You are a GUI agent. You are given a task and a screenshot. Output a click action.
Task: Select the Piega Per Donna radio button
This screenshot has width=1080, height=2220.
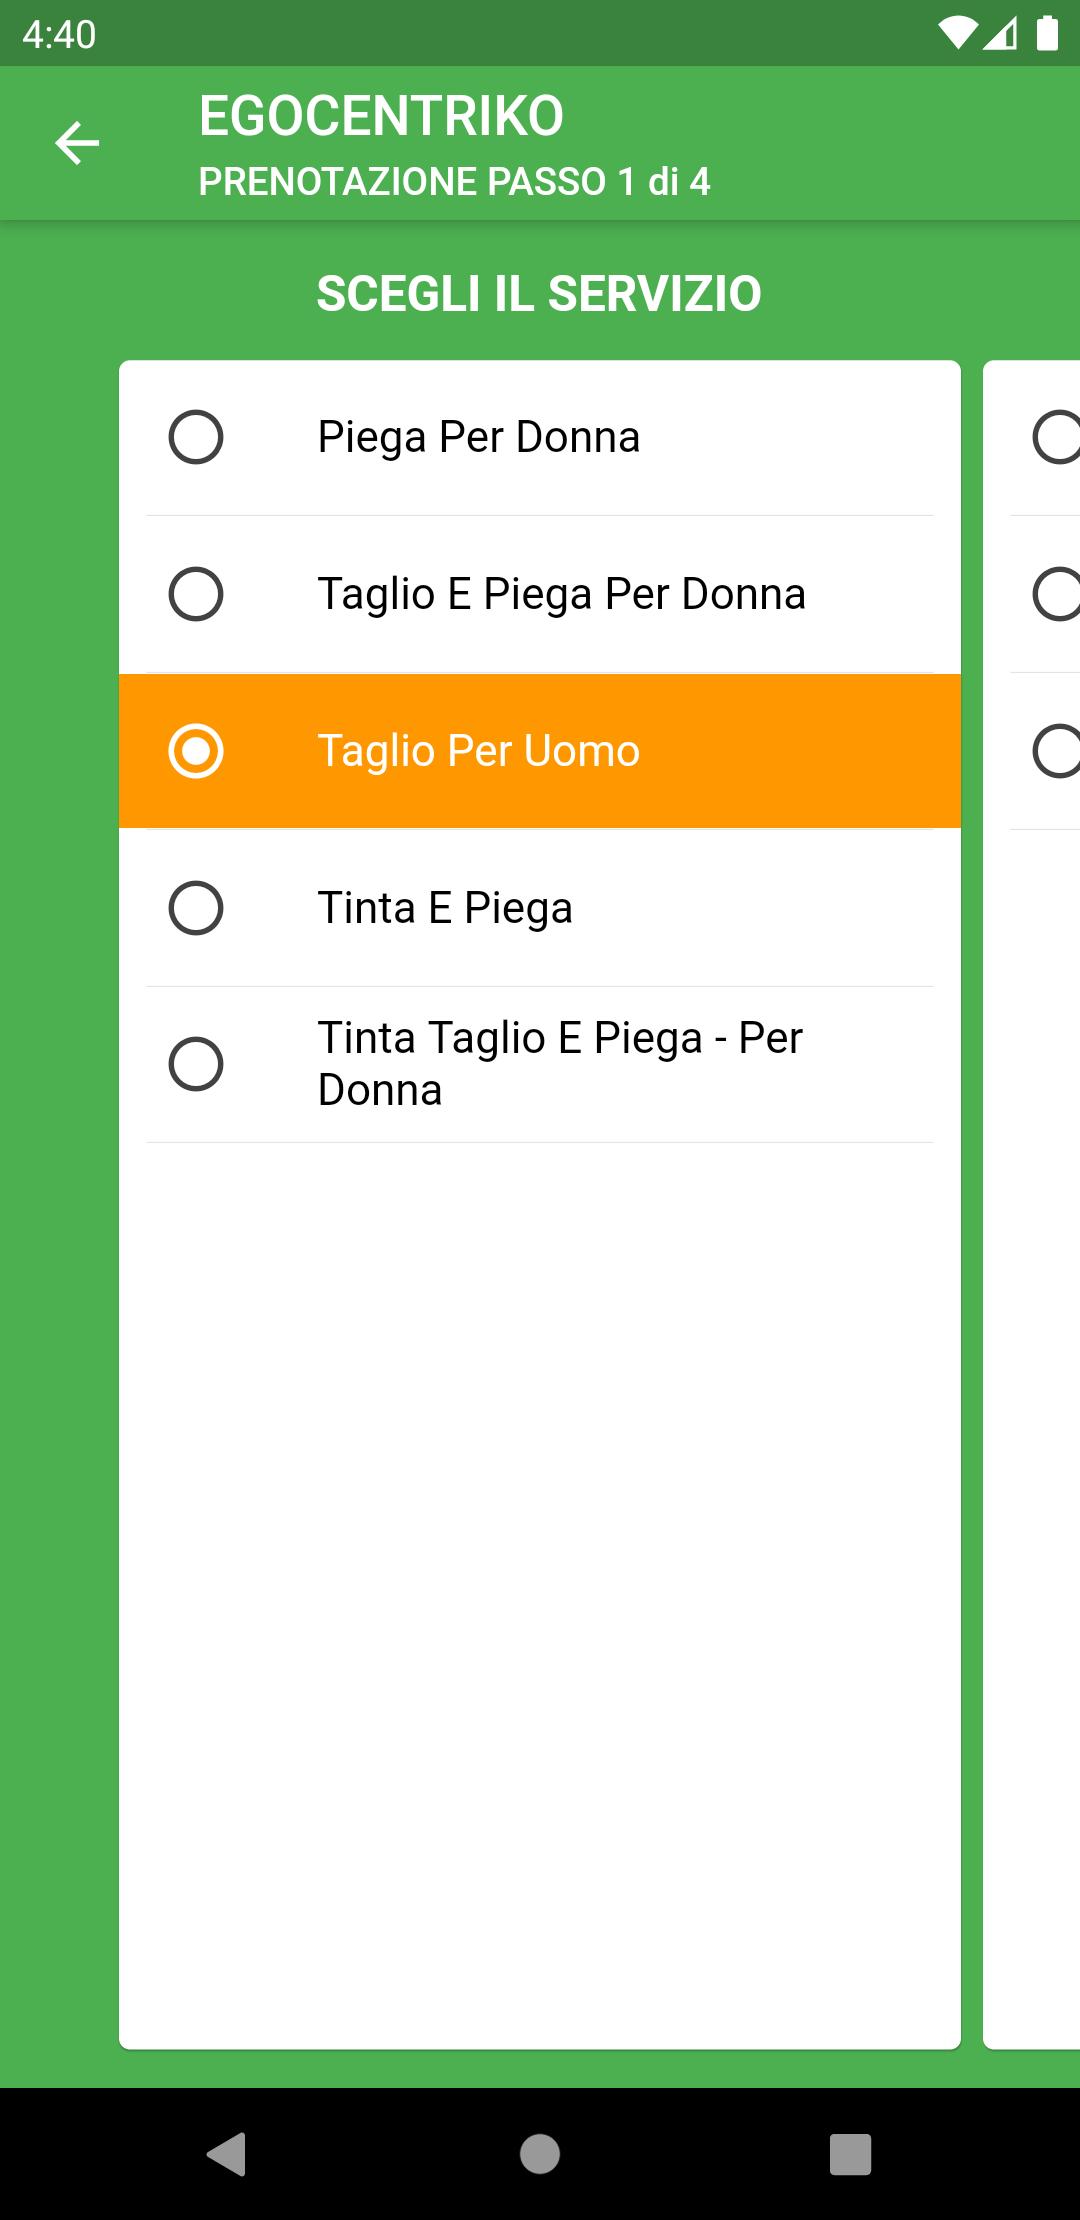(196, 437)
